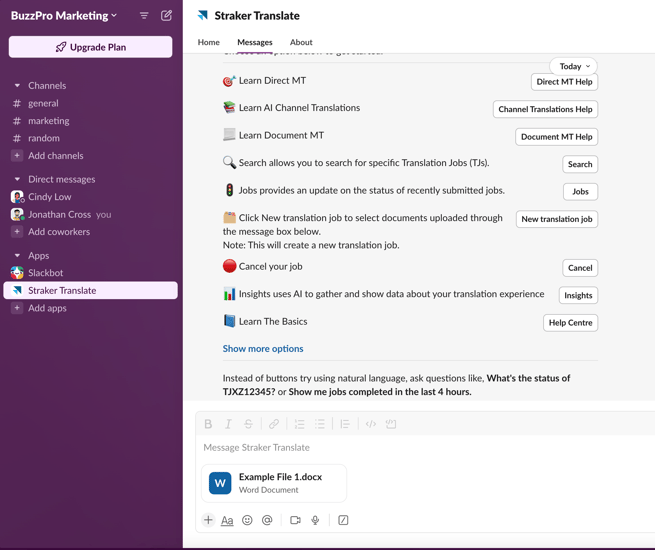The width and height of the screenshot is (655, 550).
Task: Open Jonathan Cross direct message
Action: click(x=90, y=214)
